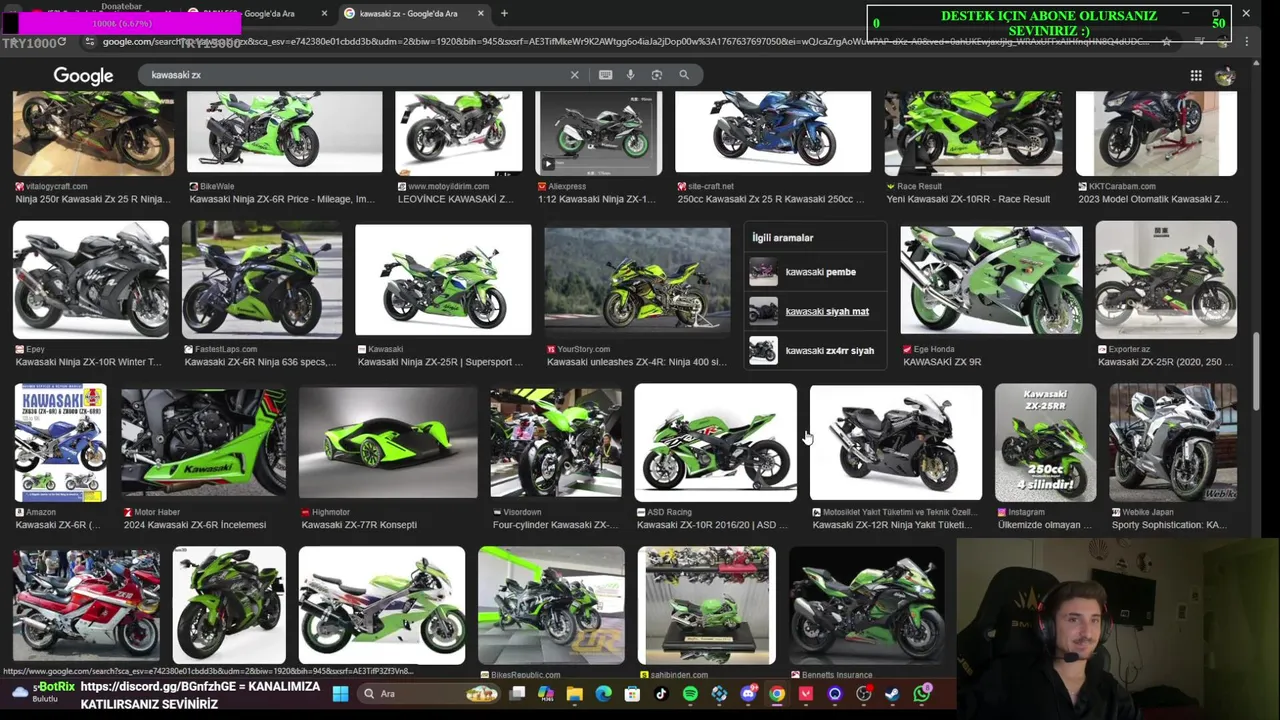Screen dimensions: 1280x720
Task: Open the Instagram 250cc 4 silindir image
Action: pos(1045,442)
